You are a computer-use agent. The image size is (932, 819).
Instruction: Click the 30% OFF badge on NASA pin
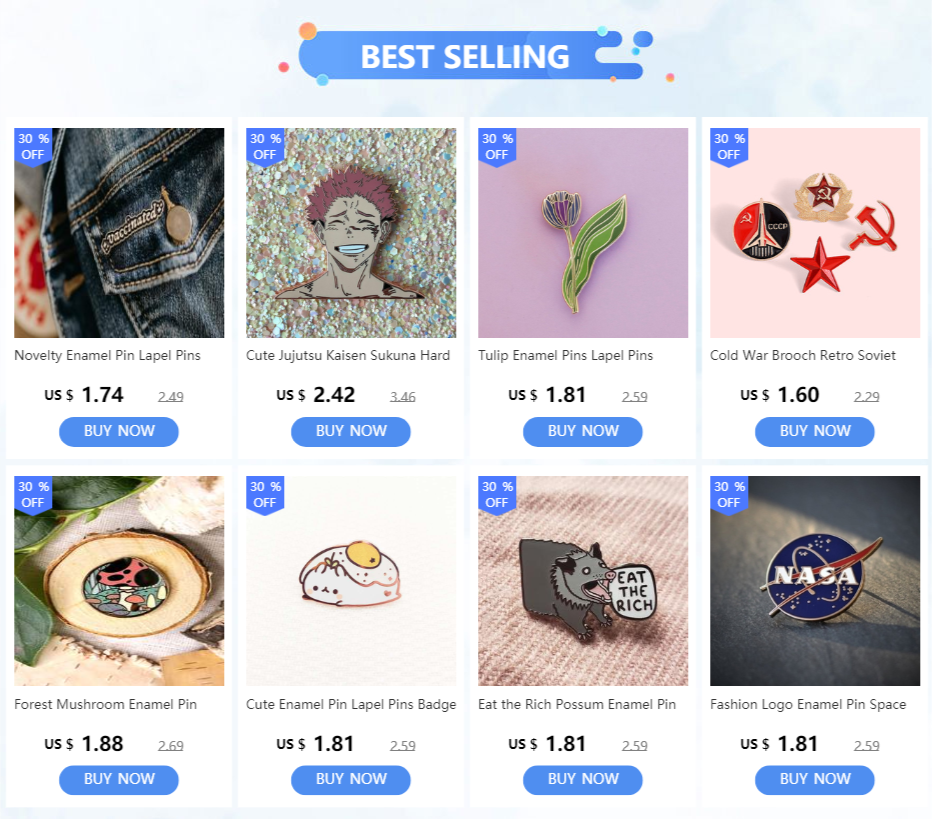click(729, 495)
